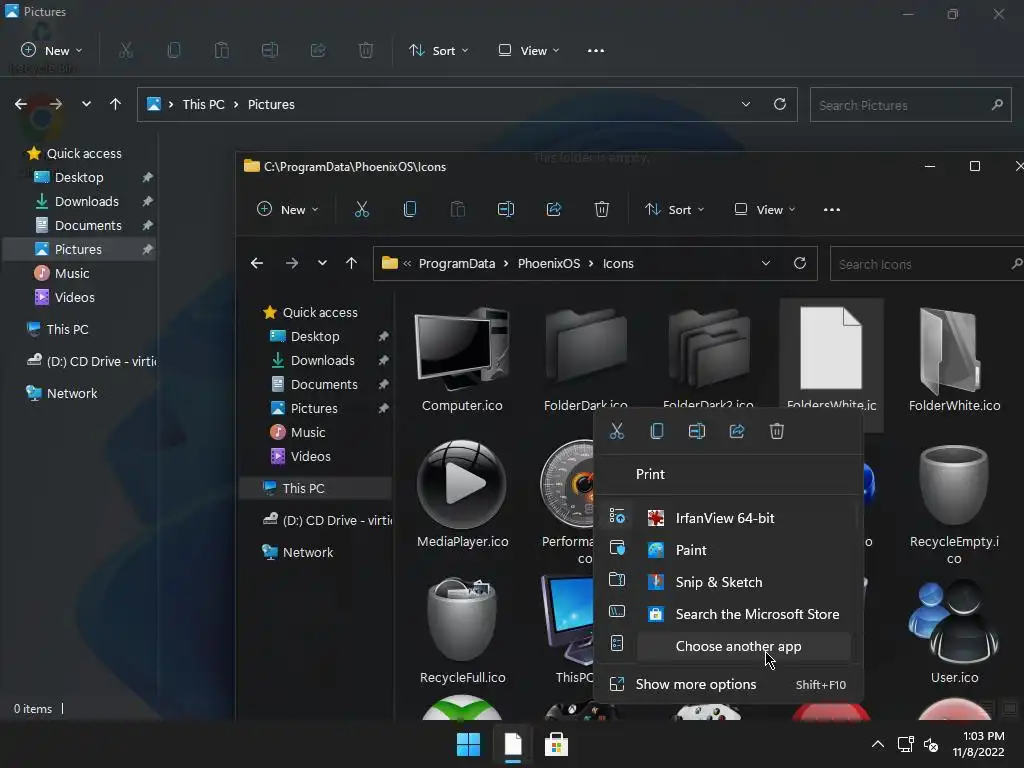Click This PC in Pictures breadcrumb

click(x=203, y=104)
